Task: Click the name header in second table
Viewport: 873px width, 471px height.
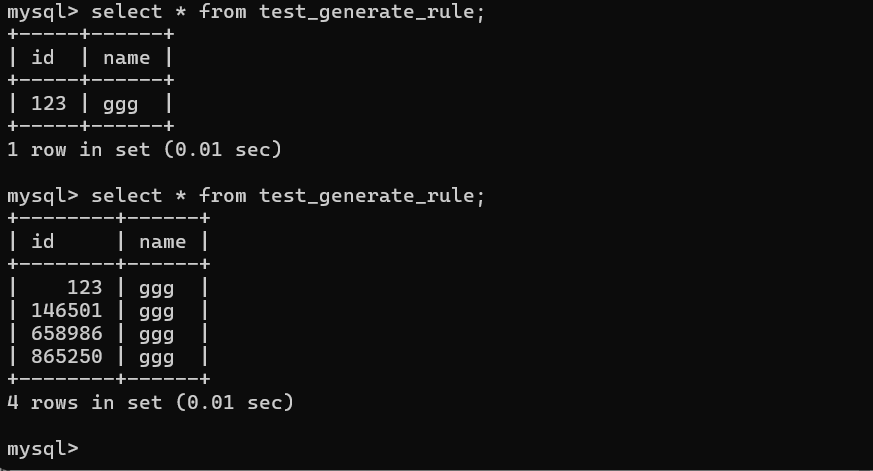Action: (163, 242)
